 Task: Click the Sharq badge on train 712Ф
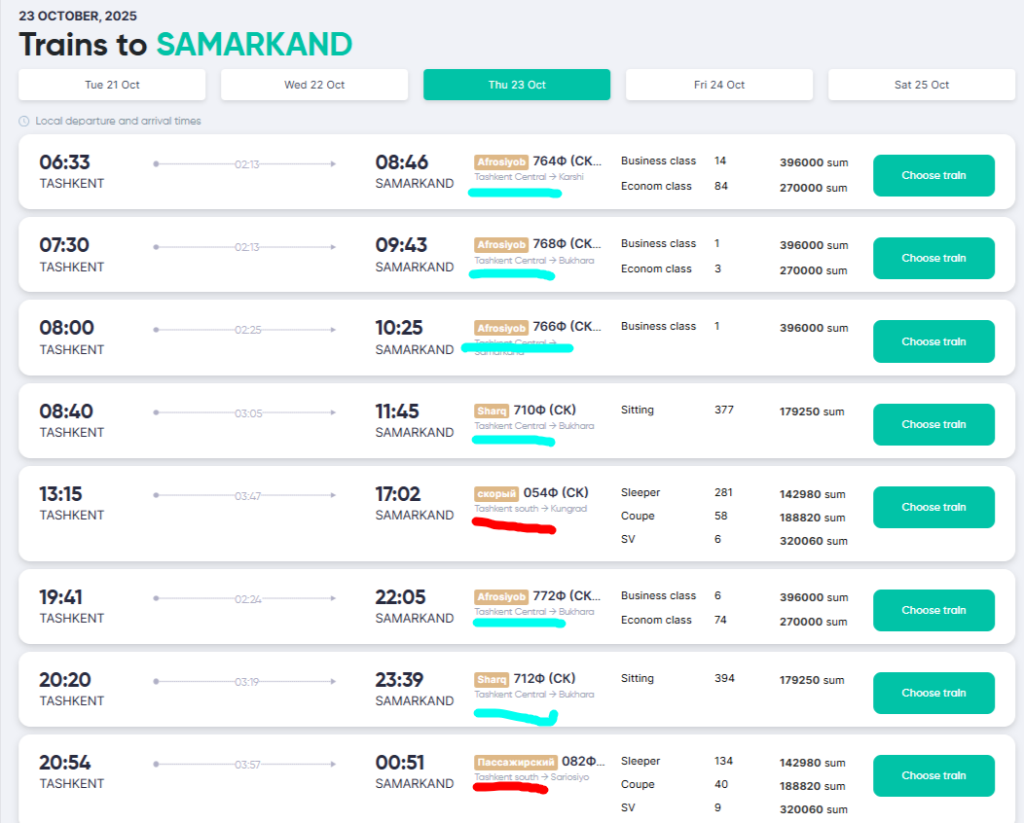pos(491,679)
